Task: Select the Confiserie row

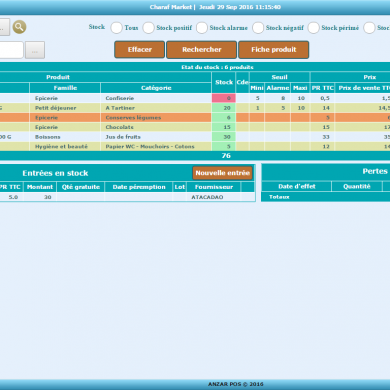Action: point(195,98)
